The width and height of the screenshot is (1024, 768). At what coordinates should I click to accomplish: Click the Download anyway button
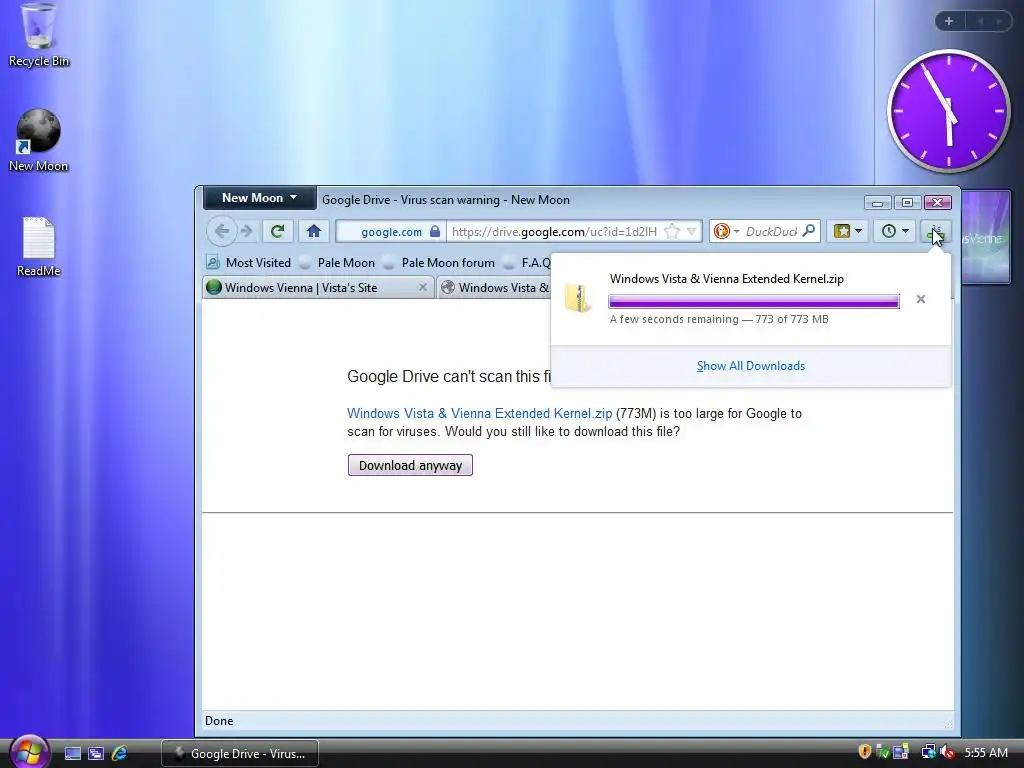tap(410, 465)
